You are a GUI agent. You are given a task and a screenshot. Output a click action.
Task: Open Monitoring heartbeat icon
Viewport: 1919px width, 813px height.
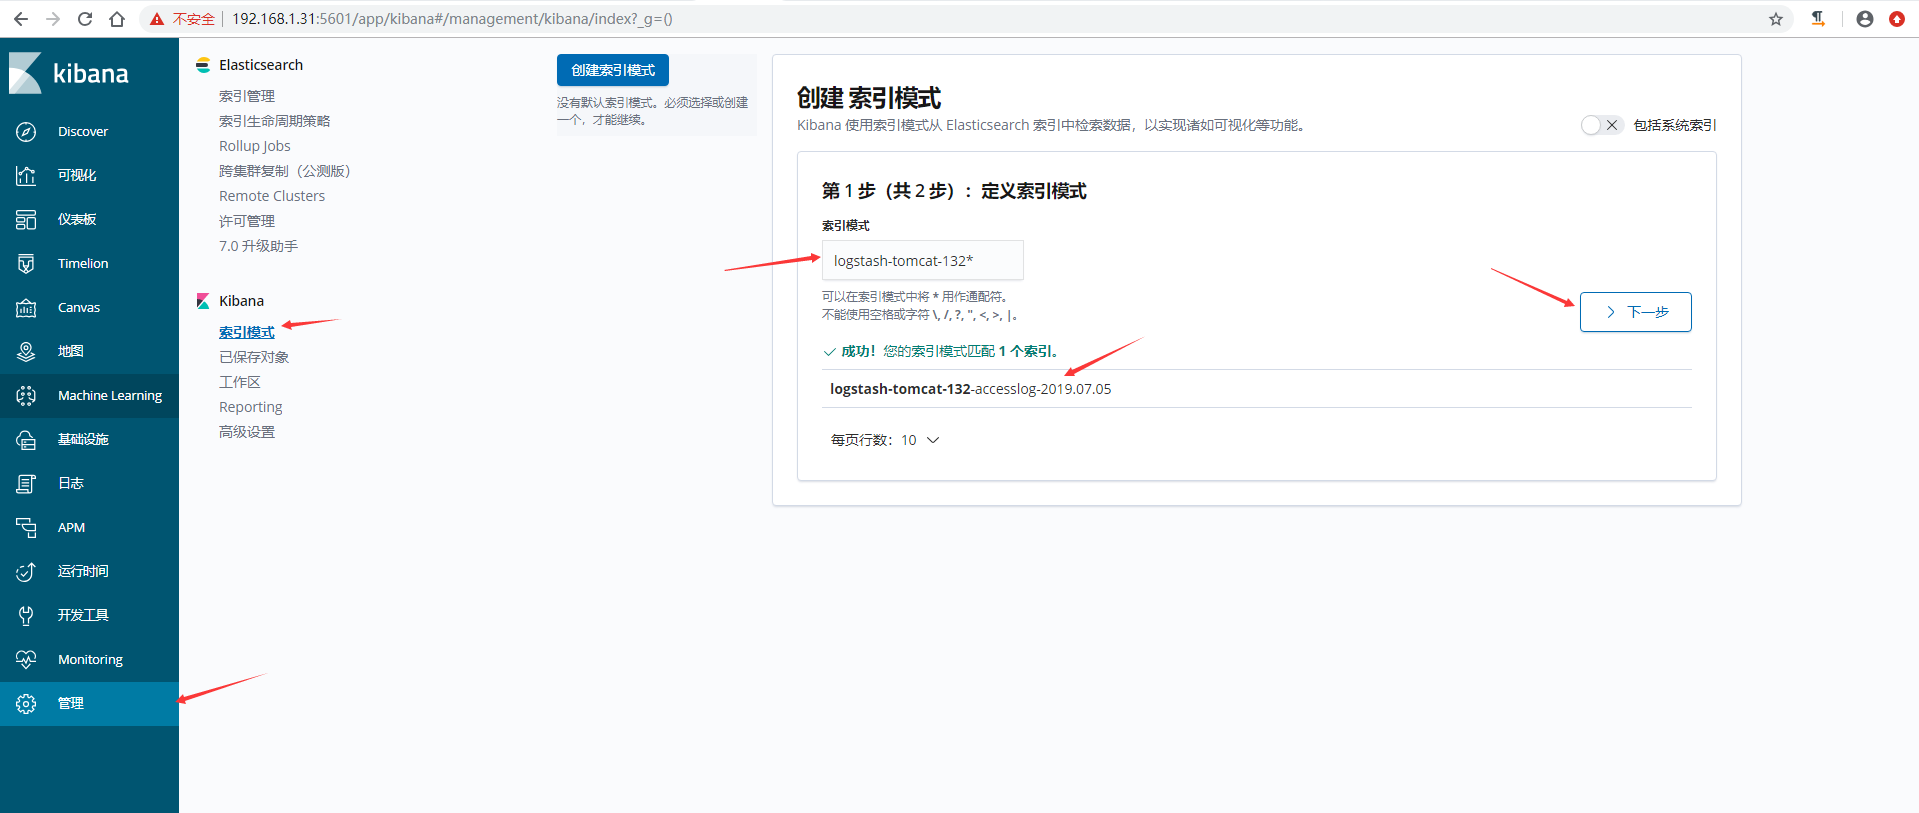point(26,660)
